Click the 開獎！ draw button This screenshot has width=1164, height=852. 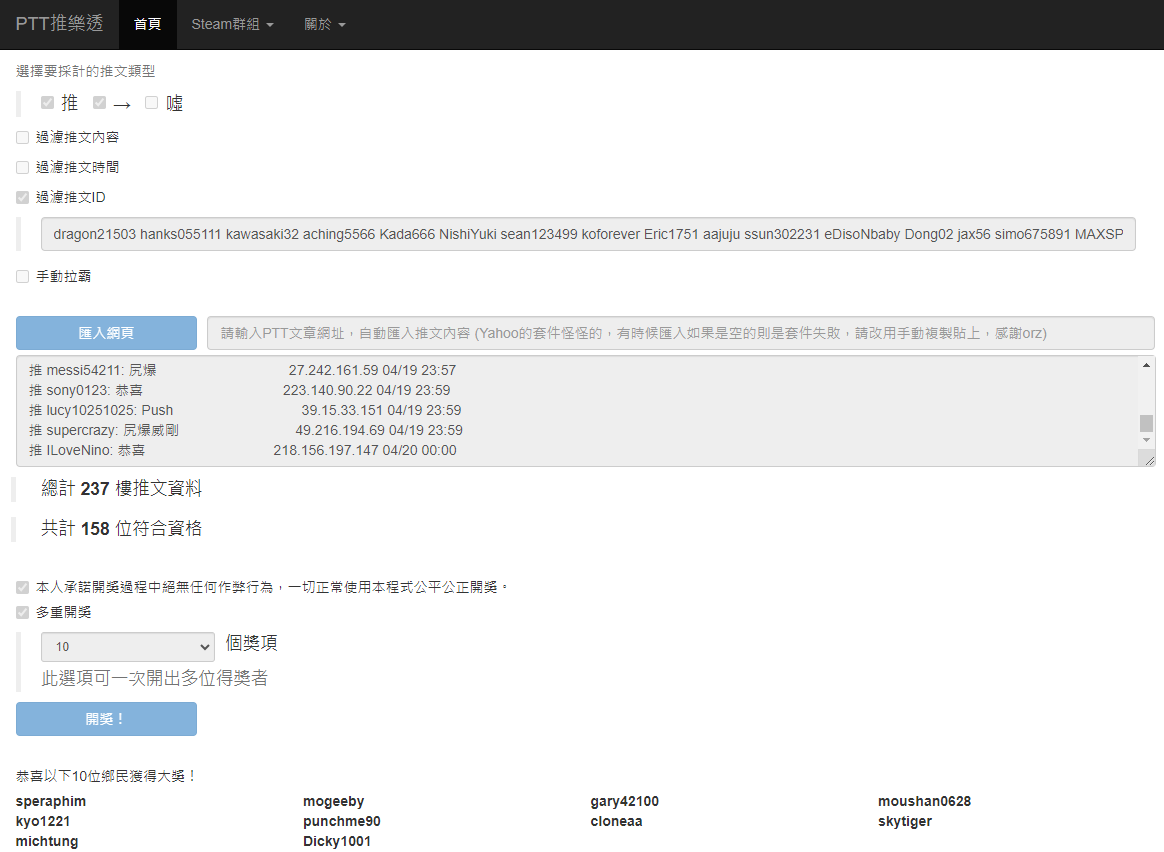106,718
